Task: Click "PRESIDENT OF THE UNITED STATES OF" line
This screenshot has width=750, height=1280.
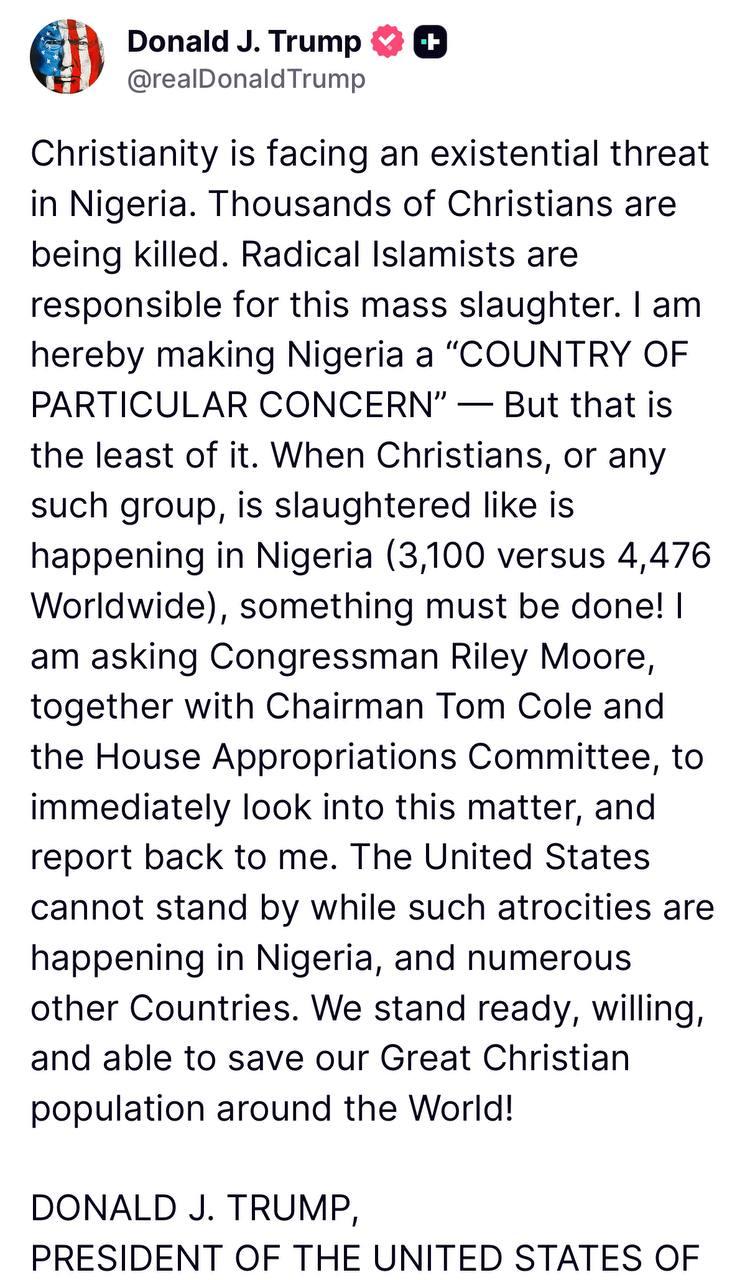Action: click(x=364, y=1257)
